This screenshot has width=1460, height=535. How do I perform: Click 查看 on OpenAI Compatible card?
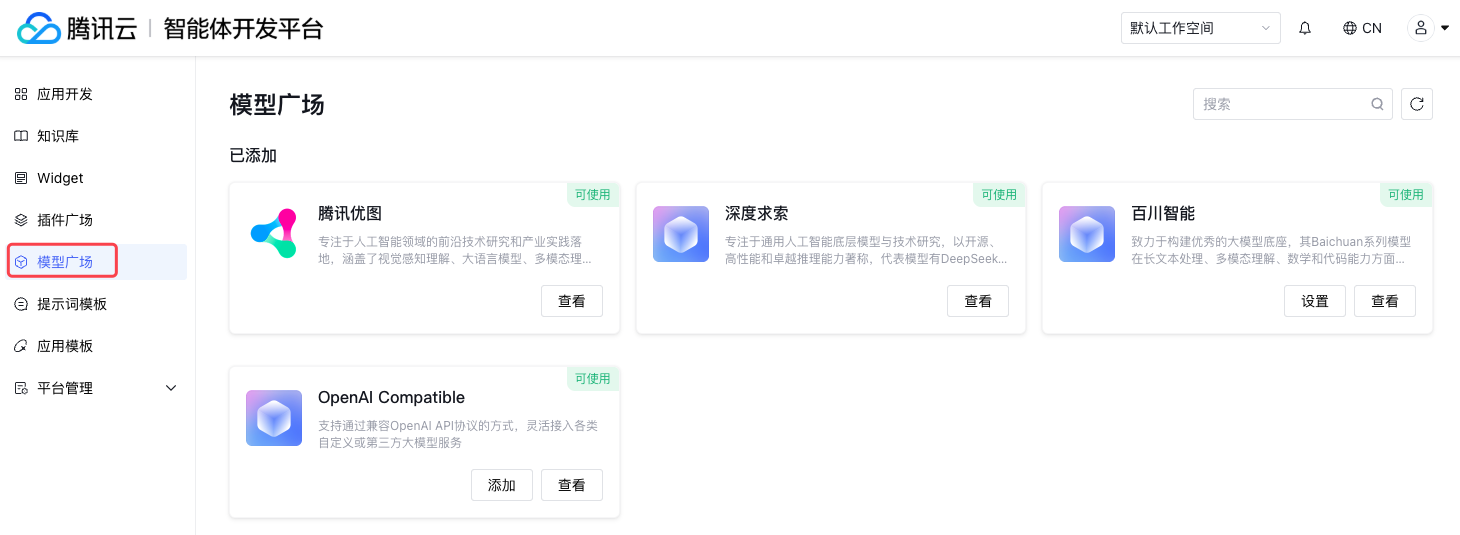(572, 485)
